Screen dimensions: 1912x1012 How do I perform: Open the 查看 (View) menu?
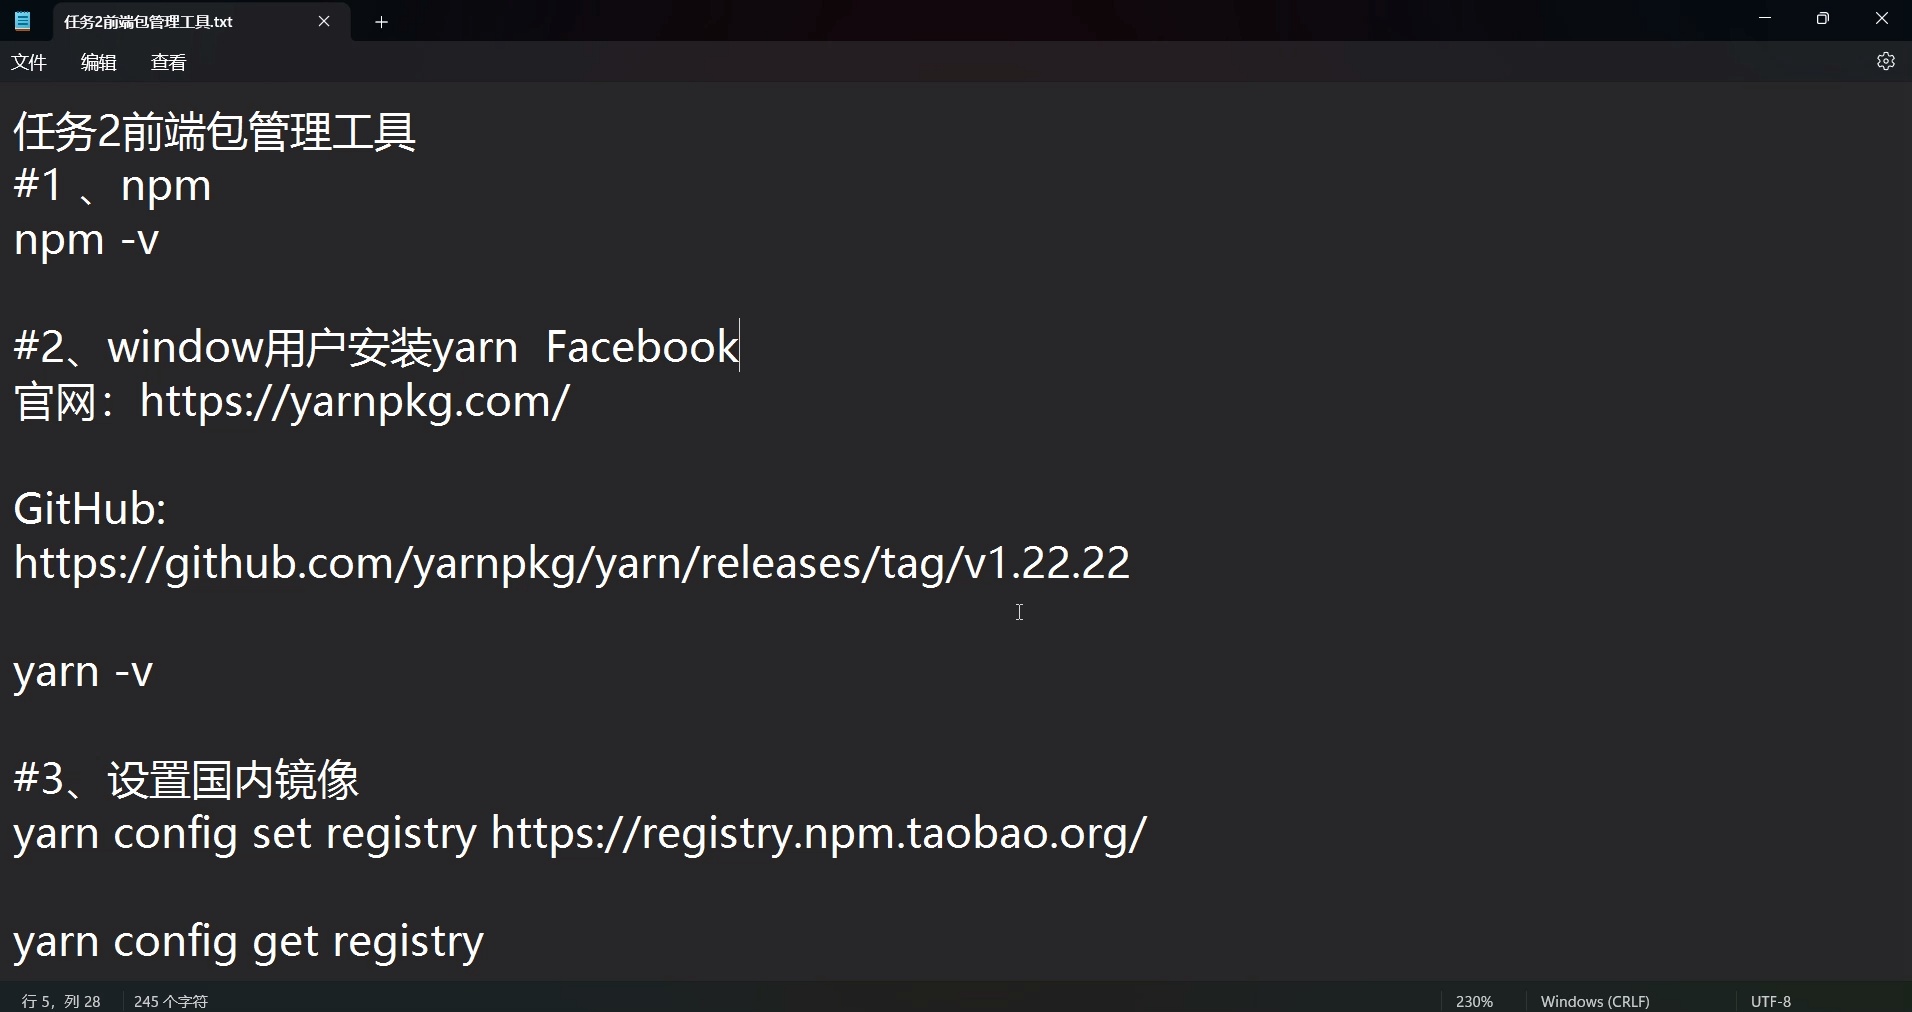click(168, 61)
